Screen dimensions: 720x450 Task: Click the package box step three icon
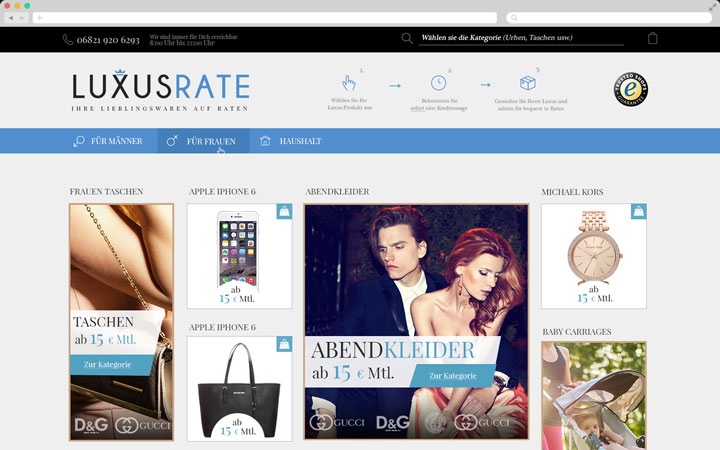pyautogui.click(x=528, y=83)
